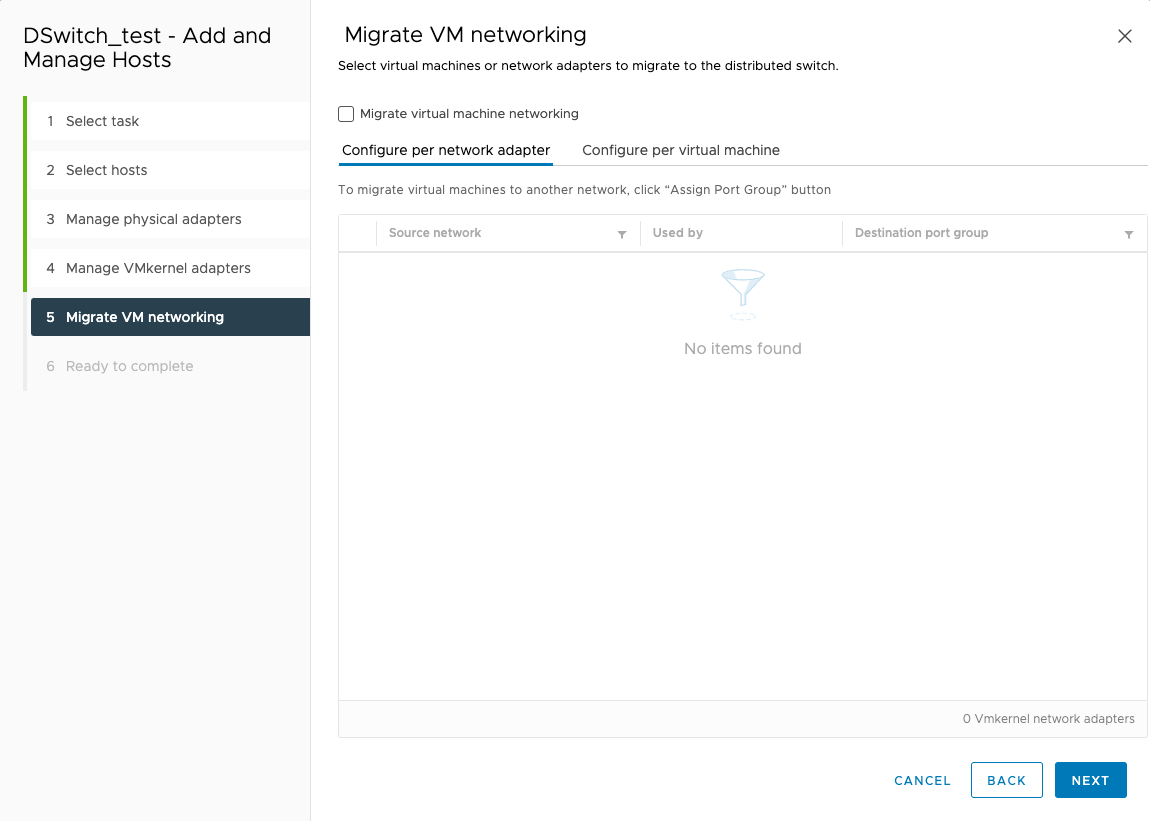The width and height of the screenshot is (1150, 821).
Task: Click the NEXT button
Action: (x=1090, y=780)
